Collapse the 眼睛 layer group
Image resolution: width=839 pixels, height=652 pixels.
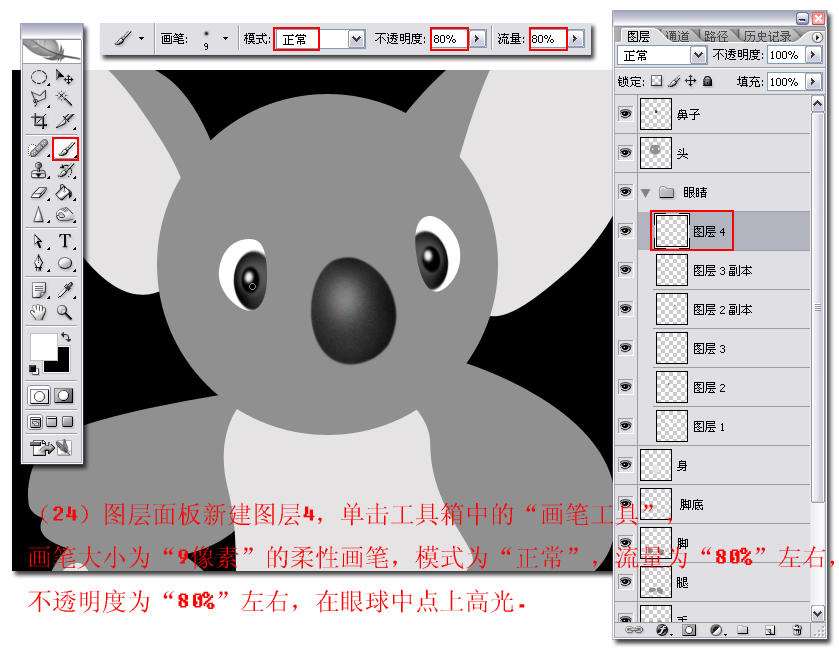click(646, 192)
